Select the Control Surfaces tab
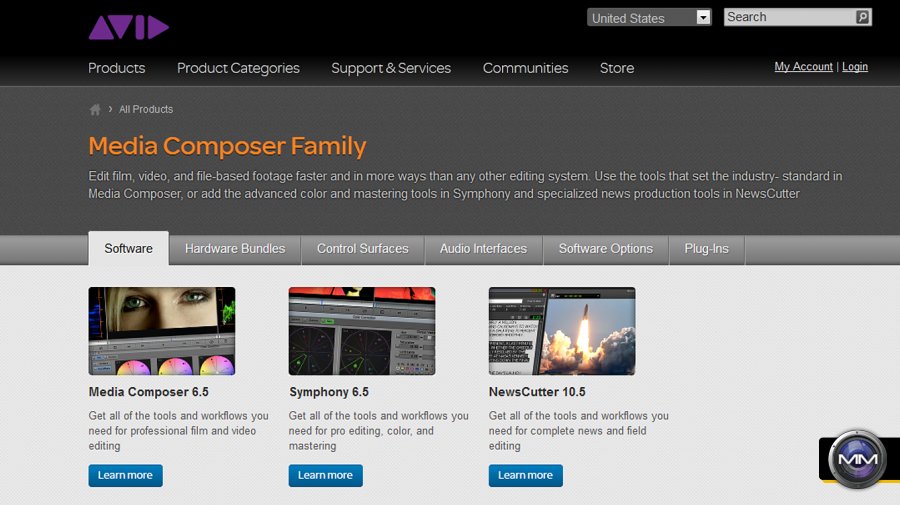The image size is (900, 505). pos(362,249)
